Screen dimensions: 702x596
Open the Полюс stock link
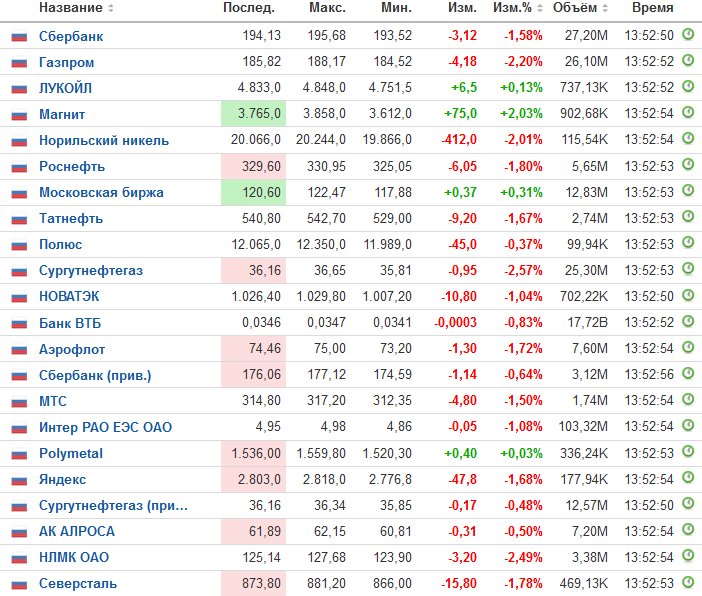(x=60, y=244)
